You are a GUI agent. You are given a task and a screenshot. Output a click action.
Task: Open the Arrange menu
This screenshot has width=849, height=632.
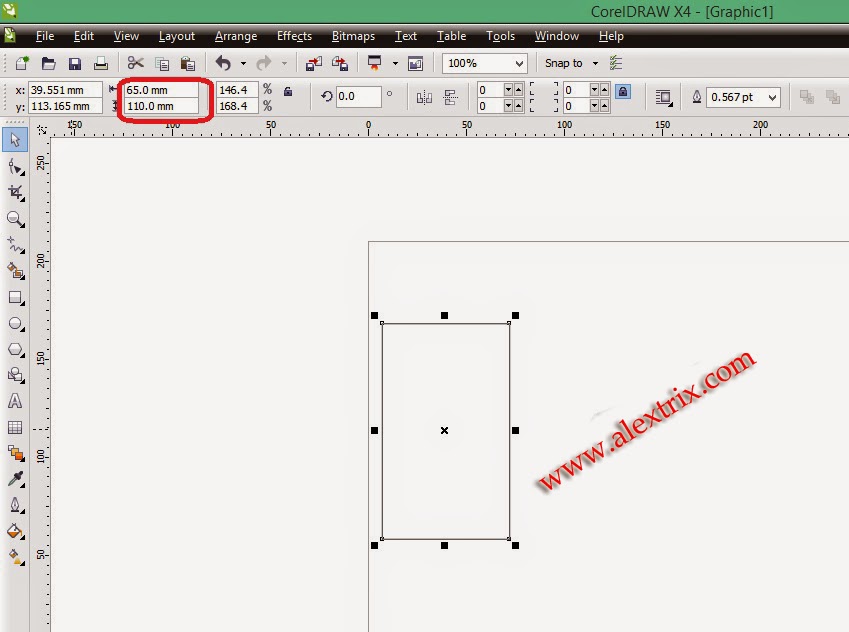click(236, 36)
